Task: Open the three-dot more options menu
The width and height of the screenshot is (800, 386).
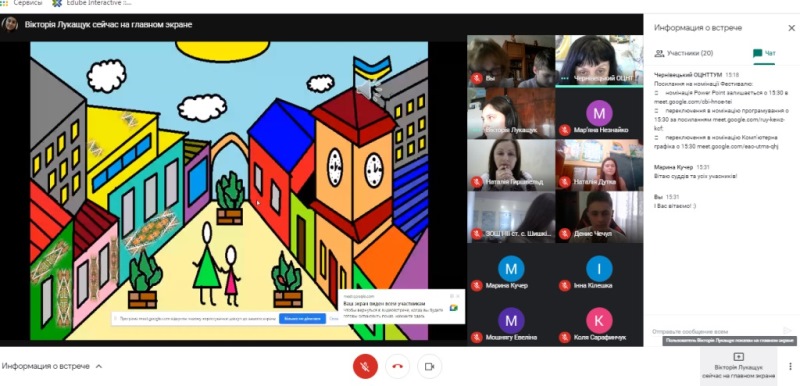Action: tap(790, 366)
